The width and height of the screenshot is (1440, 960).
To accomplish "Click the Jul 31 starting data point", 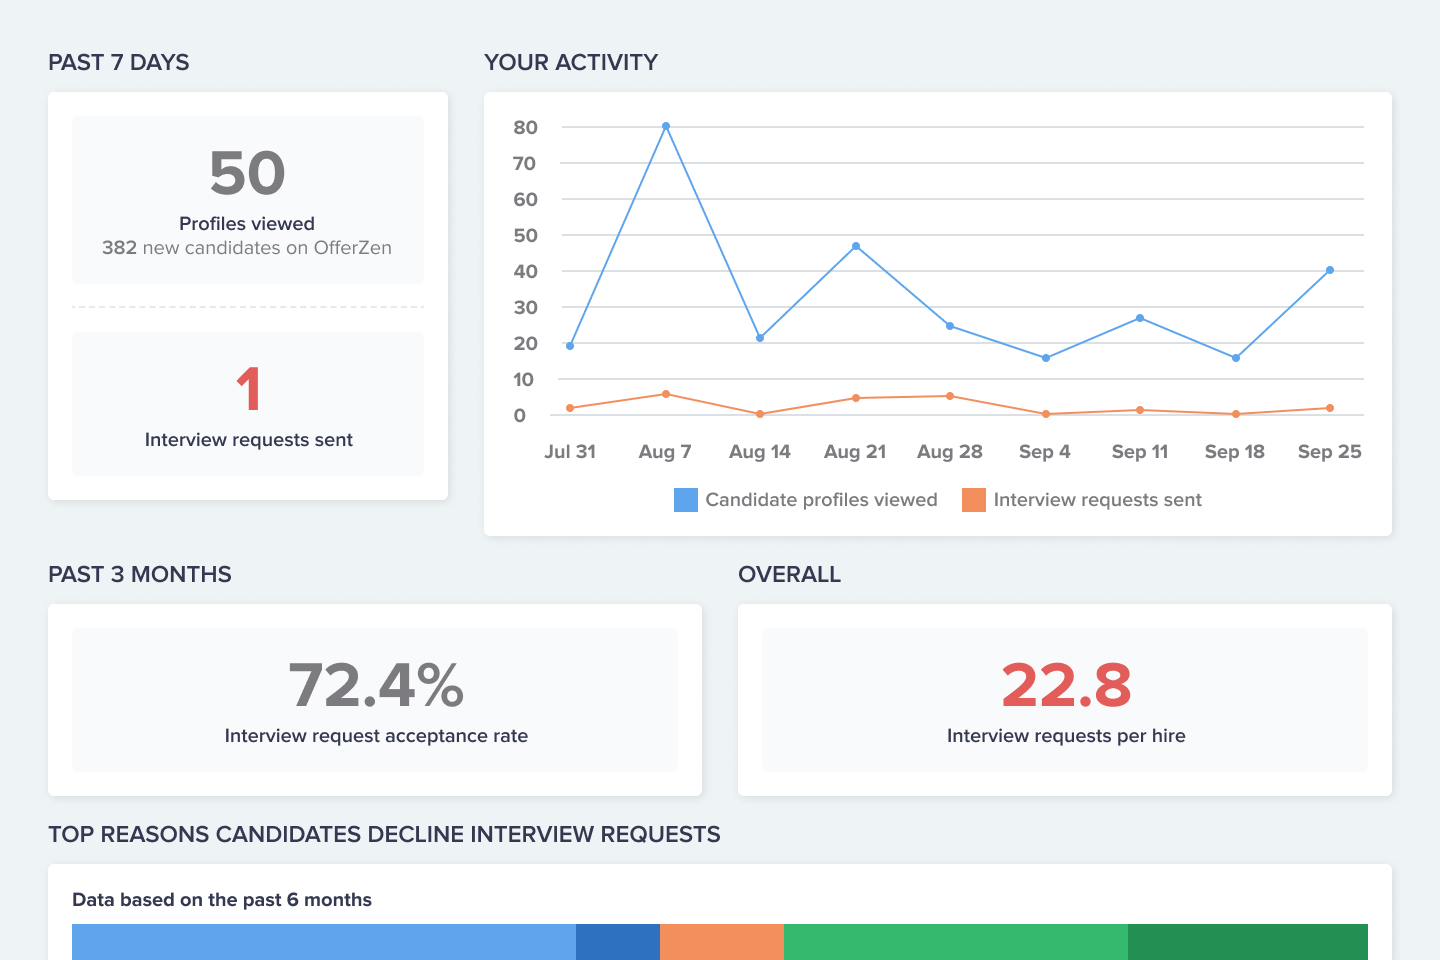I will coord(570,345).
